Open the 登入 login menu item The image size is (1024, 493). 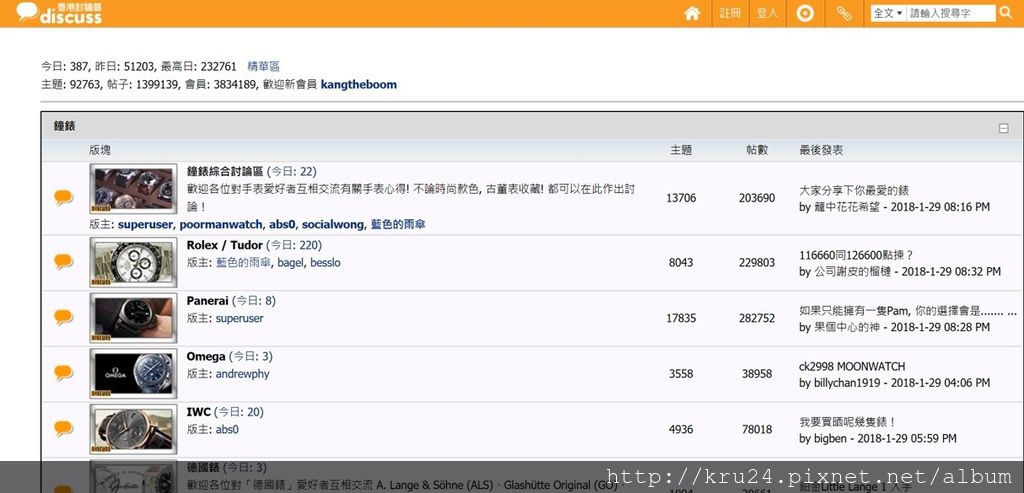767,13
